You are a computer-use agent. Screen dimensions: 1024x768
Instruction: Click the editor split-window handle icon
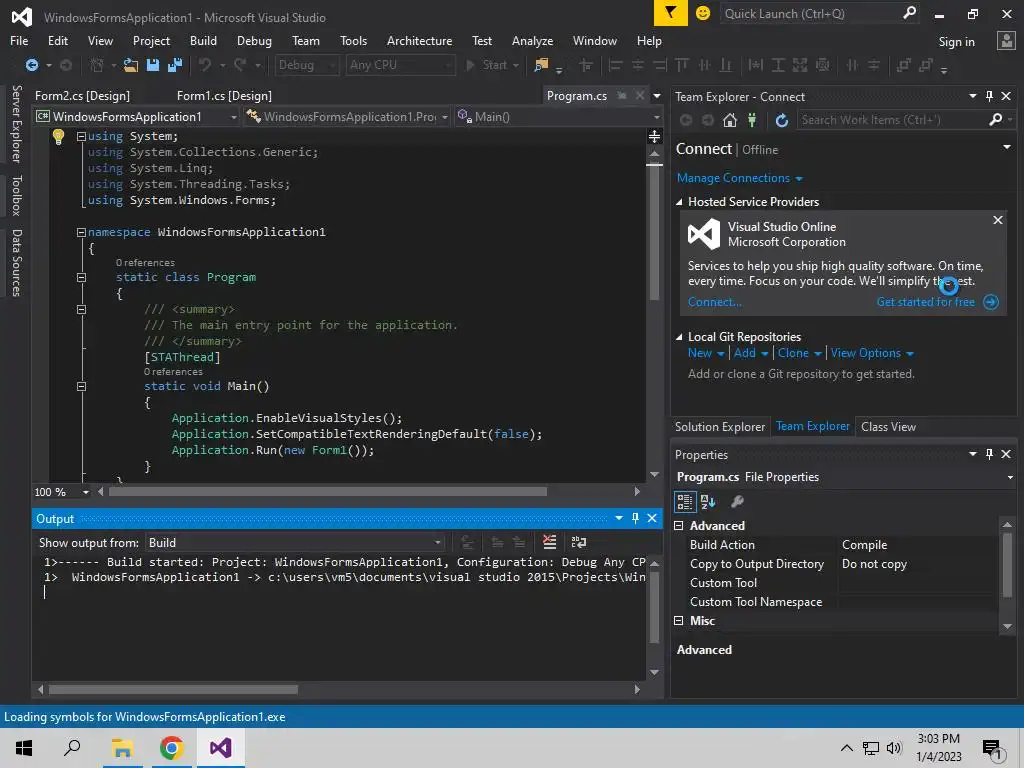point(654,136)
